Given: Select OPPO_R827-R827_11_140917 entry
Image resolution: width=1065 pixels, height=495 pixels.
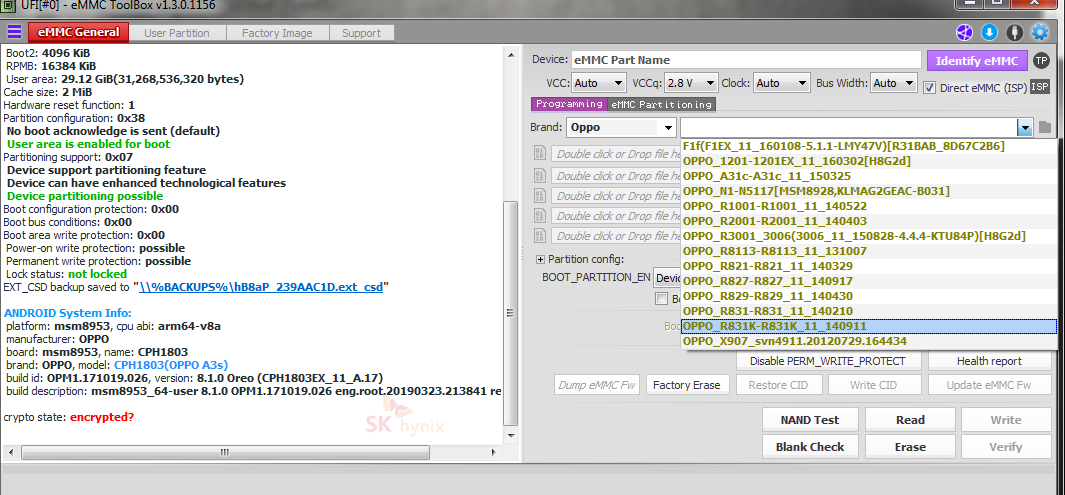Looking at the screenshot, I should click(x=869, y=281).
